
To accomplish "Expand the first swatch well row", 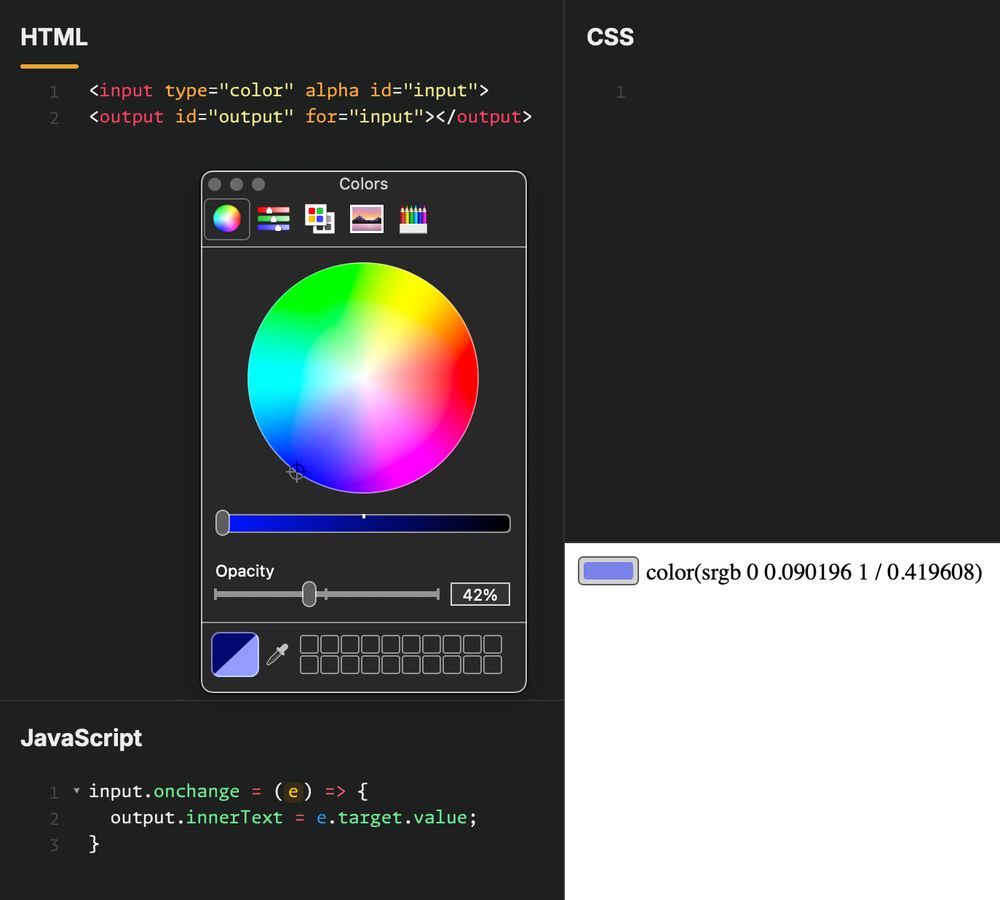I will 400,644.
